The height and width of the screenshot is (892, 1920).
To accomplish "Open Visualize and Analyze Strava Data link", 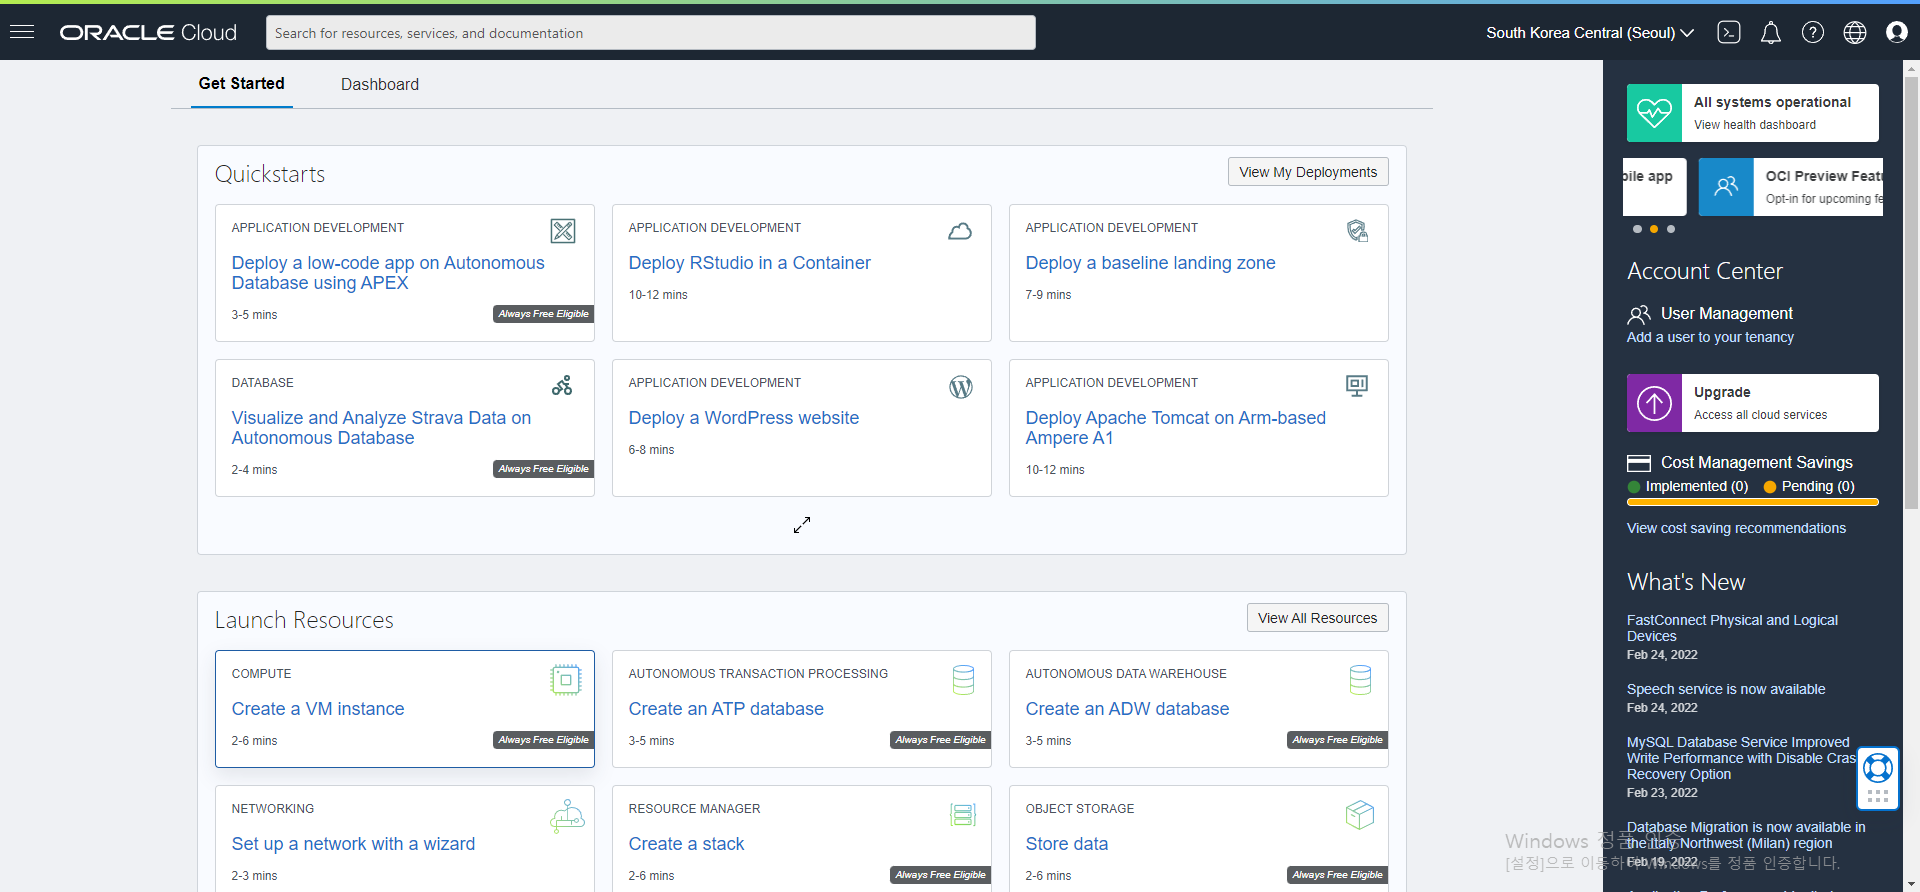I will pyautogui.click(x=381, y=428).
